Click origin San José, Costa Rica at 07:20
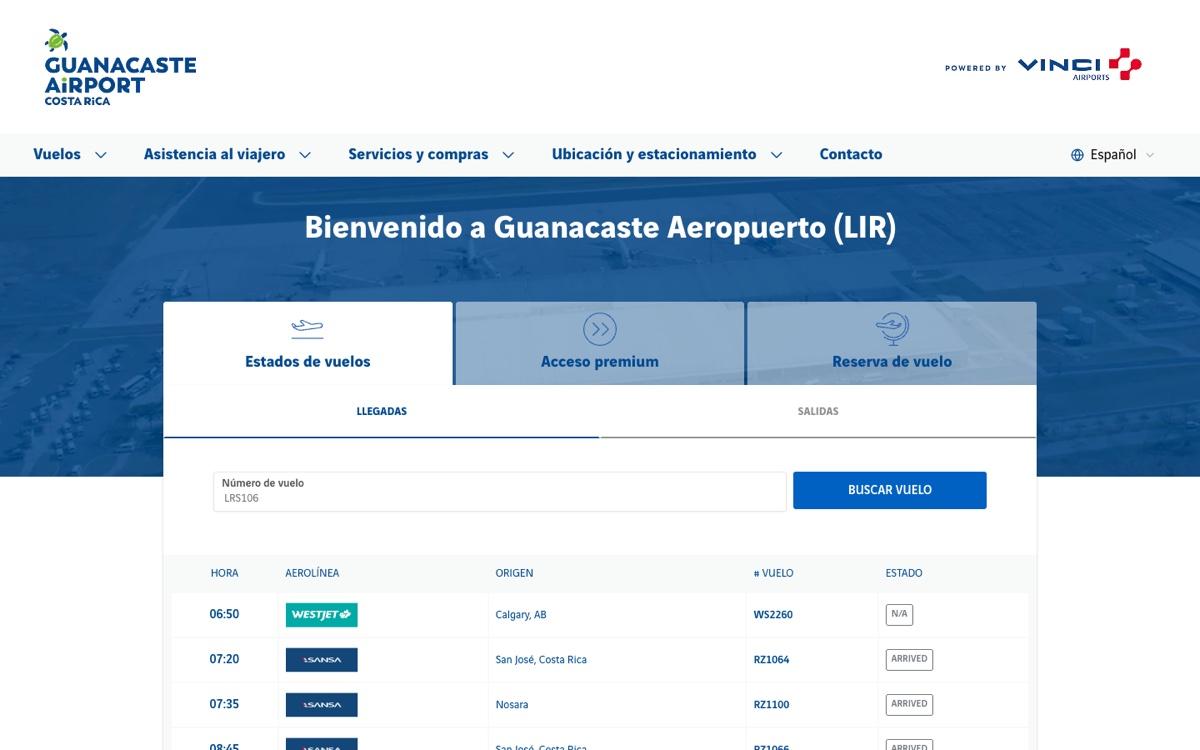 click(541, 660)
